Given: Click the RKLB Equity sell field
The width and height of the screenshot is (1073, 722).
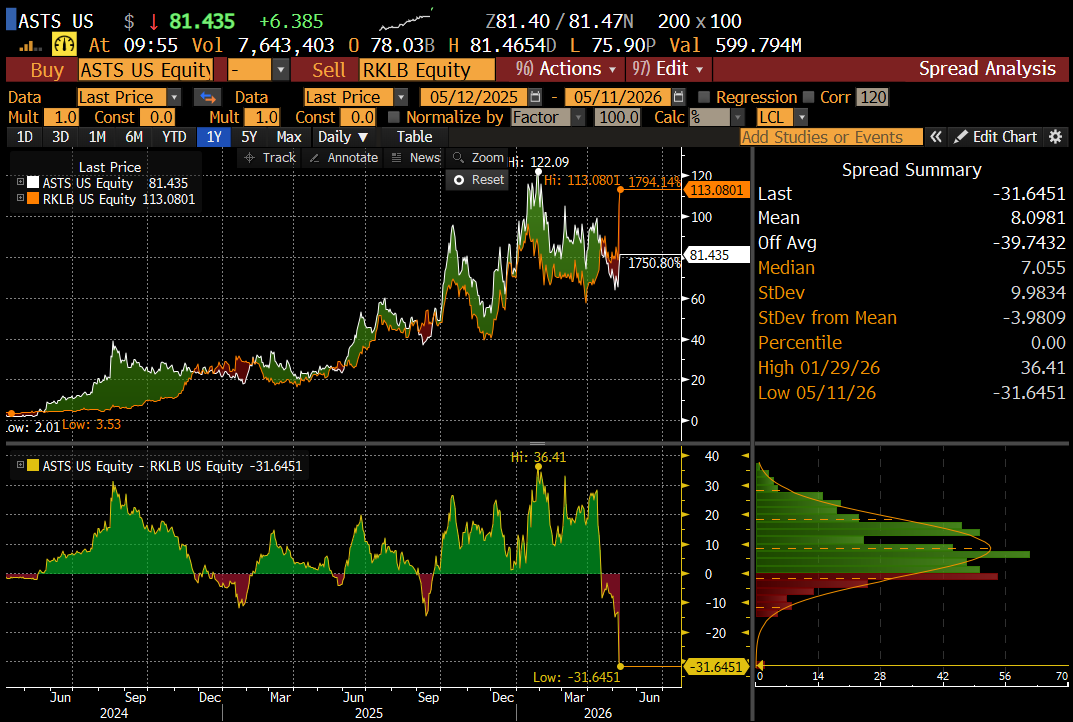Looking at the screenshot, I should pyautogui.click(x=428, y=70).
